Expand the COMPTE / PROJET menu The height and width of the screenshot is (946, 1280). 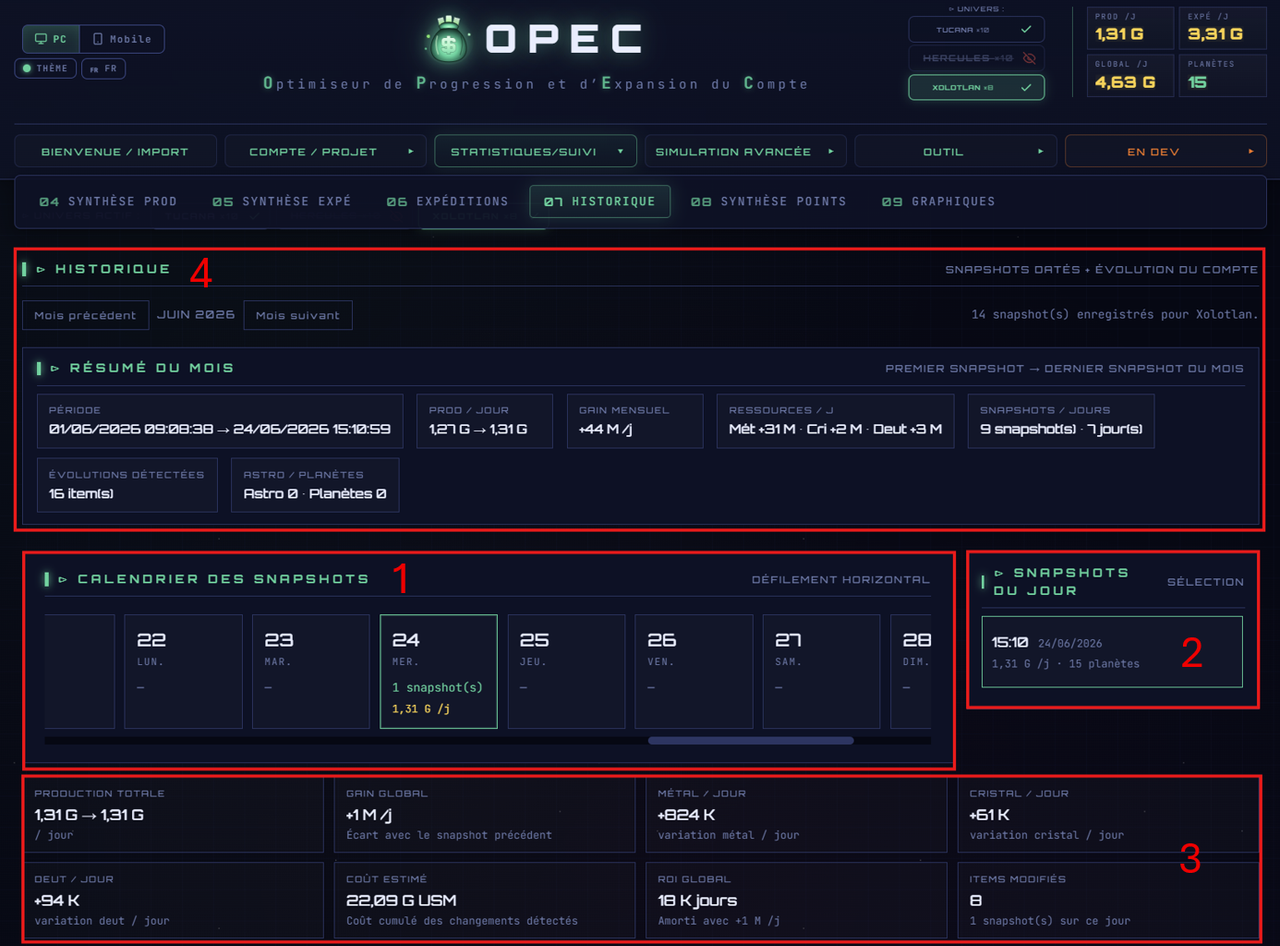click(x=325, y=151)
